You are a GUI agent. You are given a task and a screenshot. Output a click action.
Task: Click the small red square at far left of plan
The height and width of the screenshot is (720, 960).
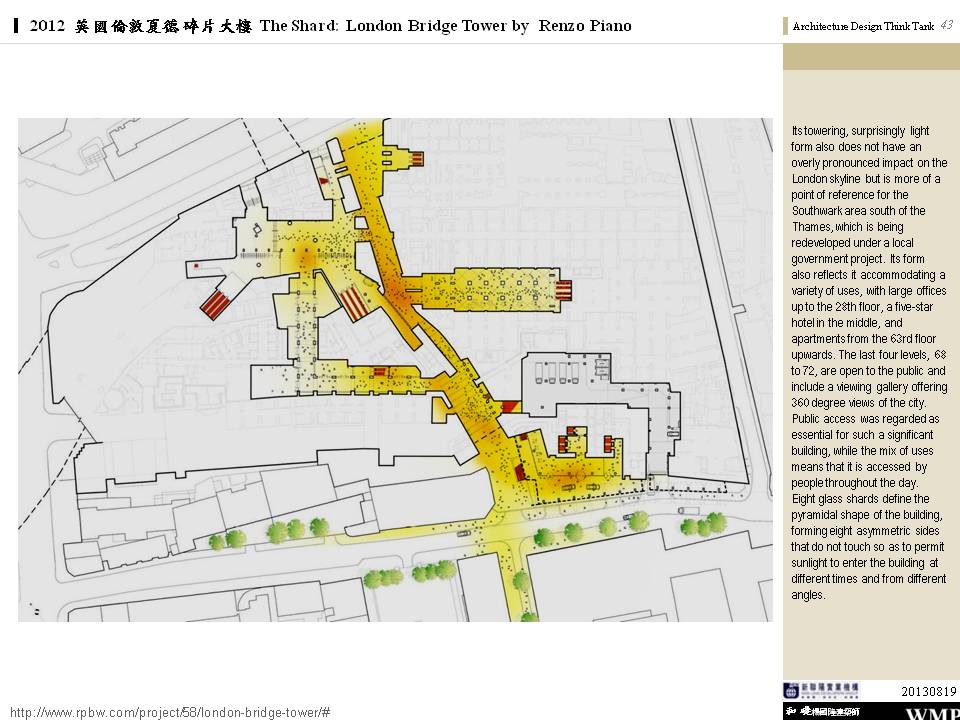197,266
